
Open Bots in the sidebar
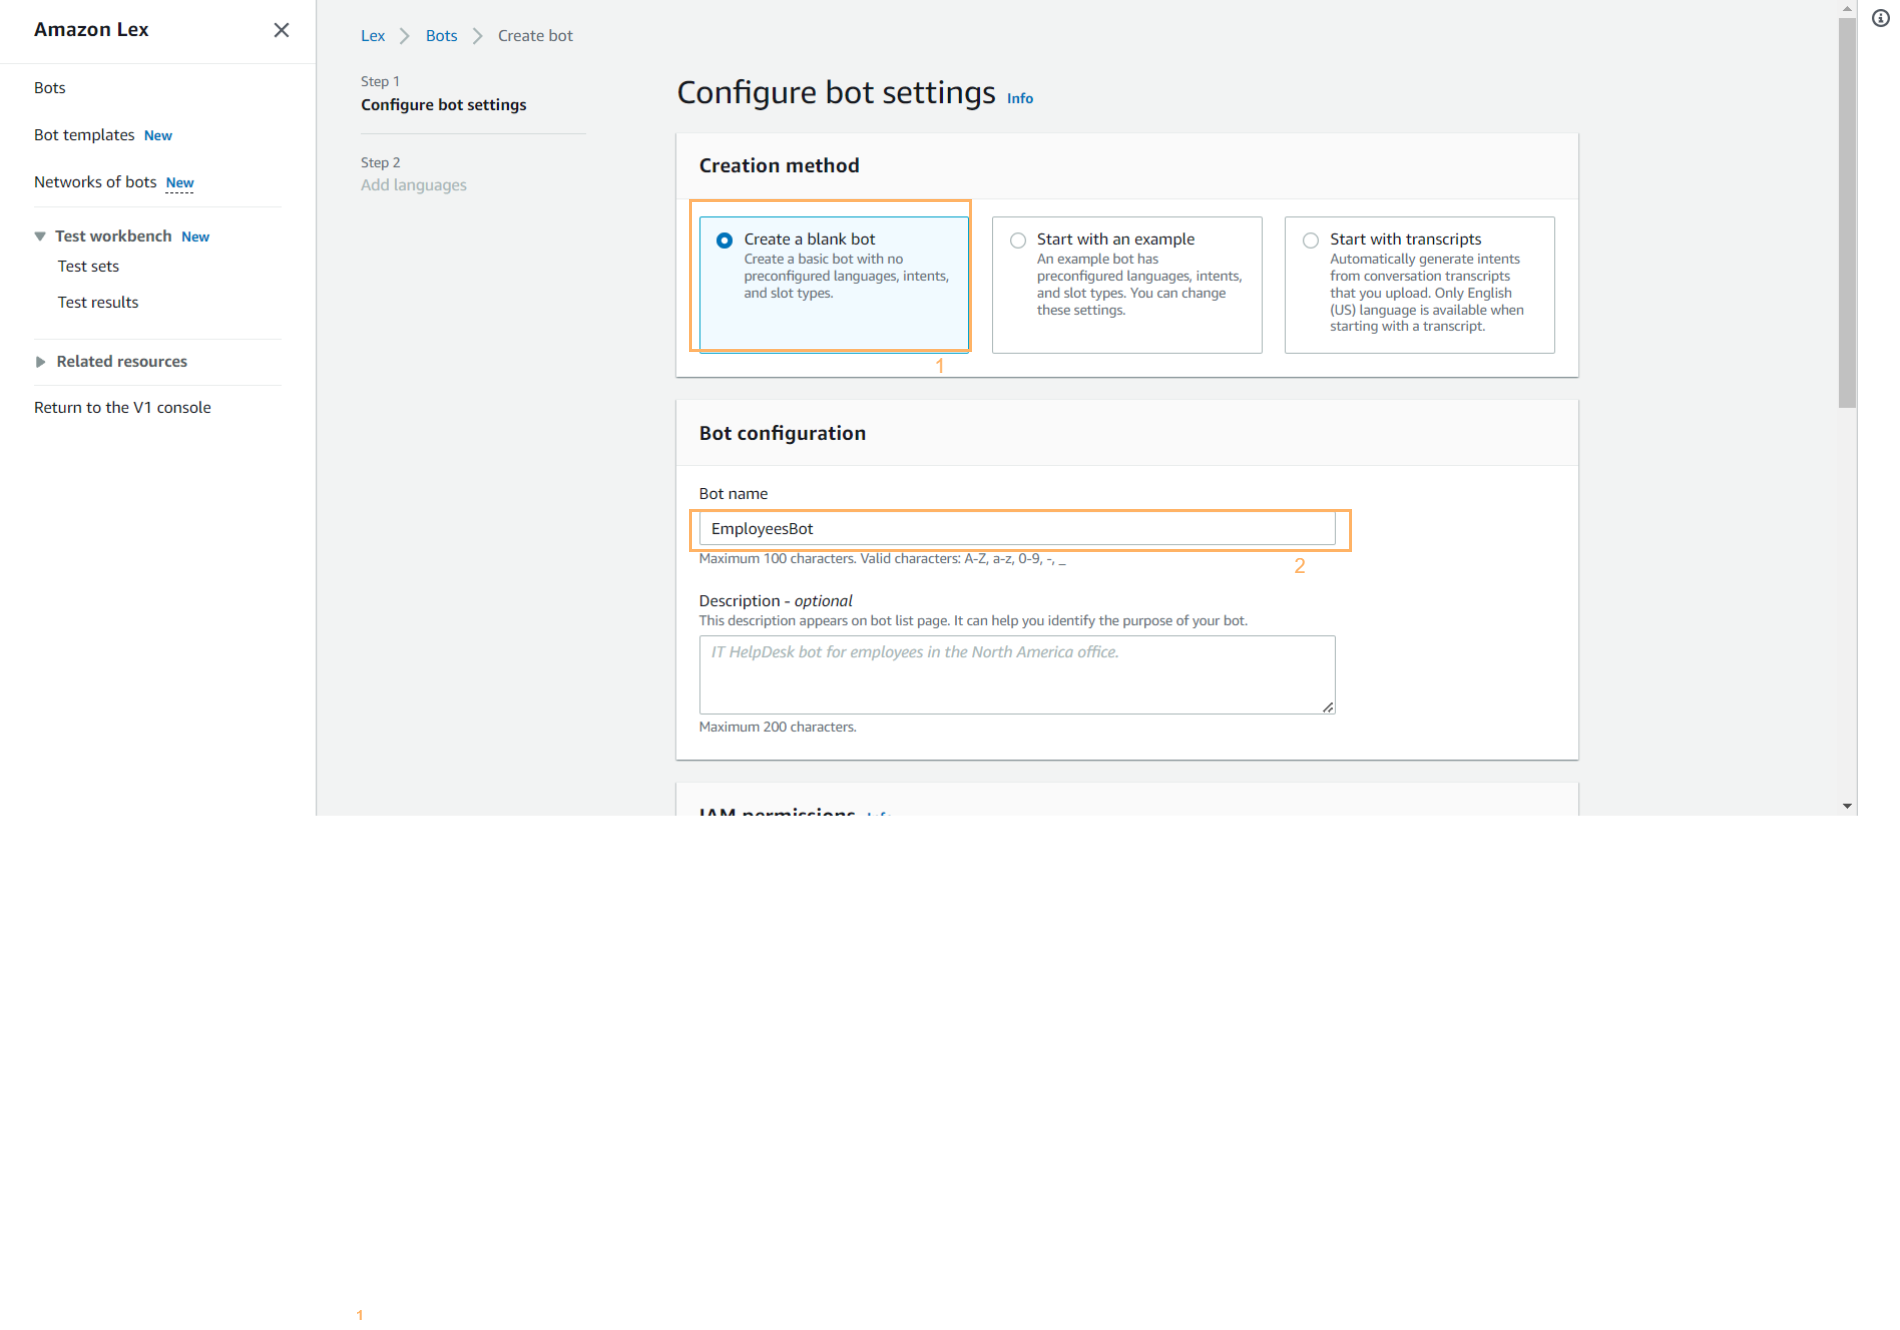coord(50,88)
